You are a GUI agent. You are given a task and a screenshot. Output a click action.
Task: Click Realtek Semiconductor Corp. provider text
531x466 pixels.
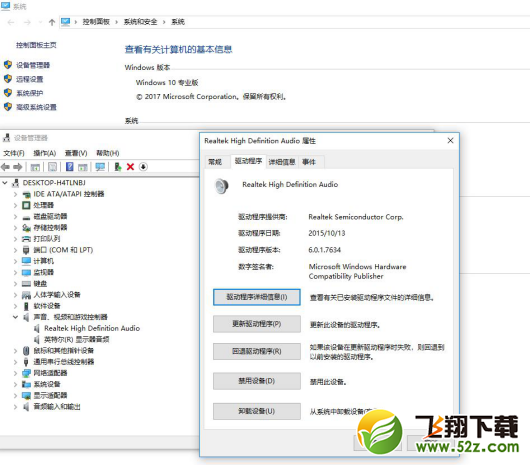click(x=356, y=217)
